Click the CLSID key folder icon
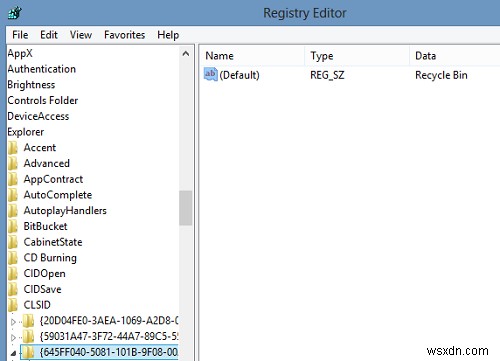Screen dimensions: 500x361 13,305
